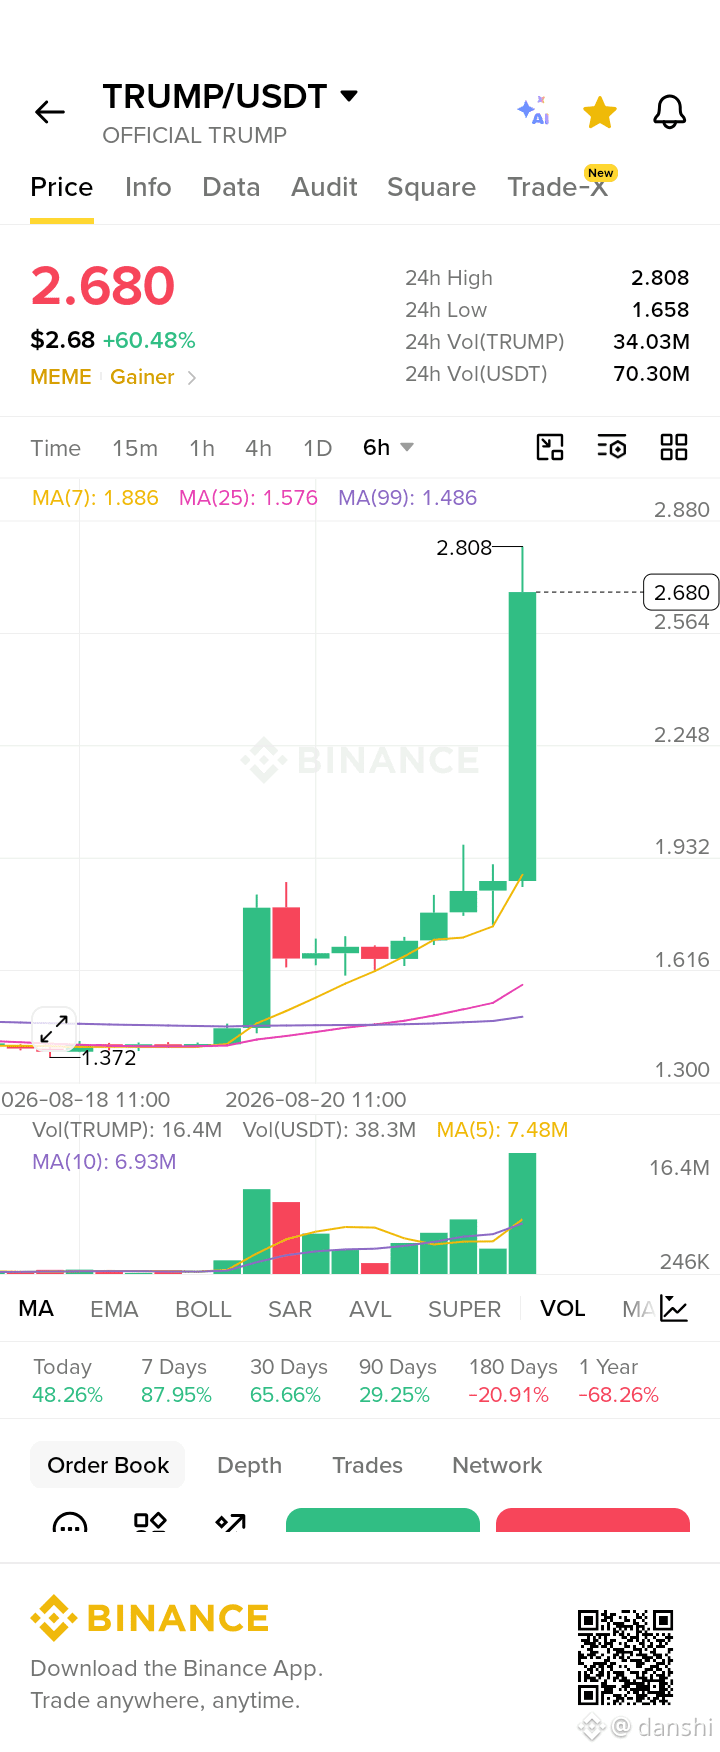Toggle the SAR indicator
This screenshot has width=720, height=1752.
pyautogui.click(x=290, y=1309)
